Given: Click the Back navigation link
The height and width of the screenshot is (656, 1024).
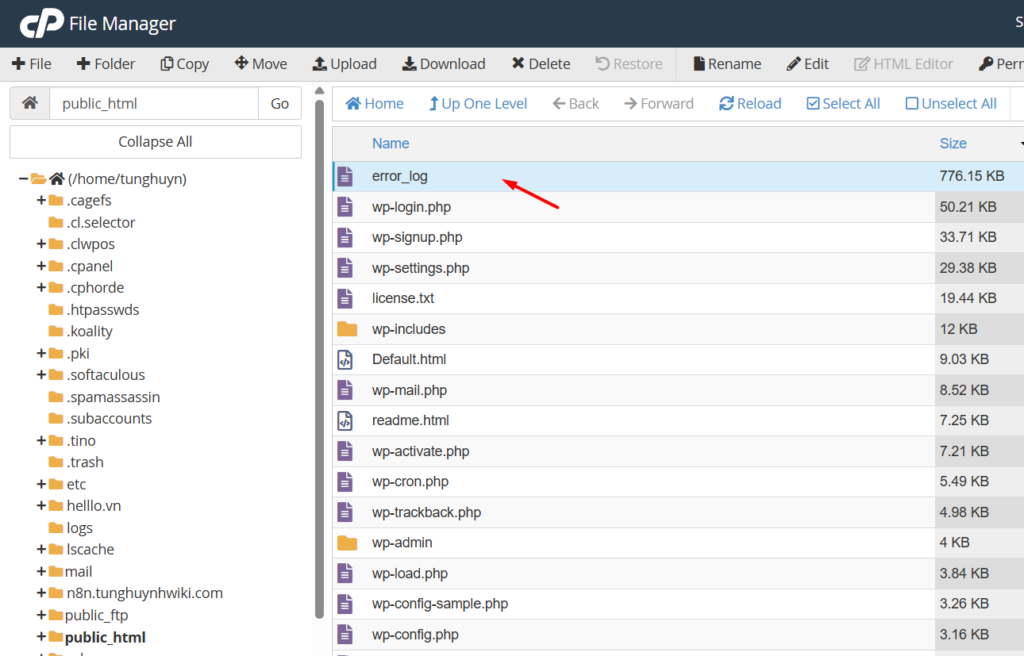Looking at the screenshot, I should click(x=576, y=103).
